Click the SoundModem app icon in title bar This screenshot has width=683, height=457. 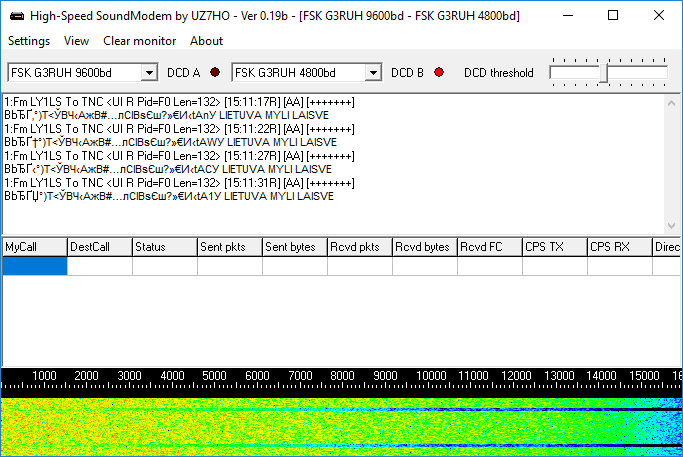[x=14, y=15]
